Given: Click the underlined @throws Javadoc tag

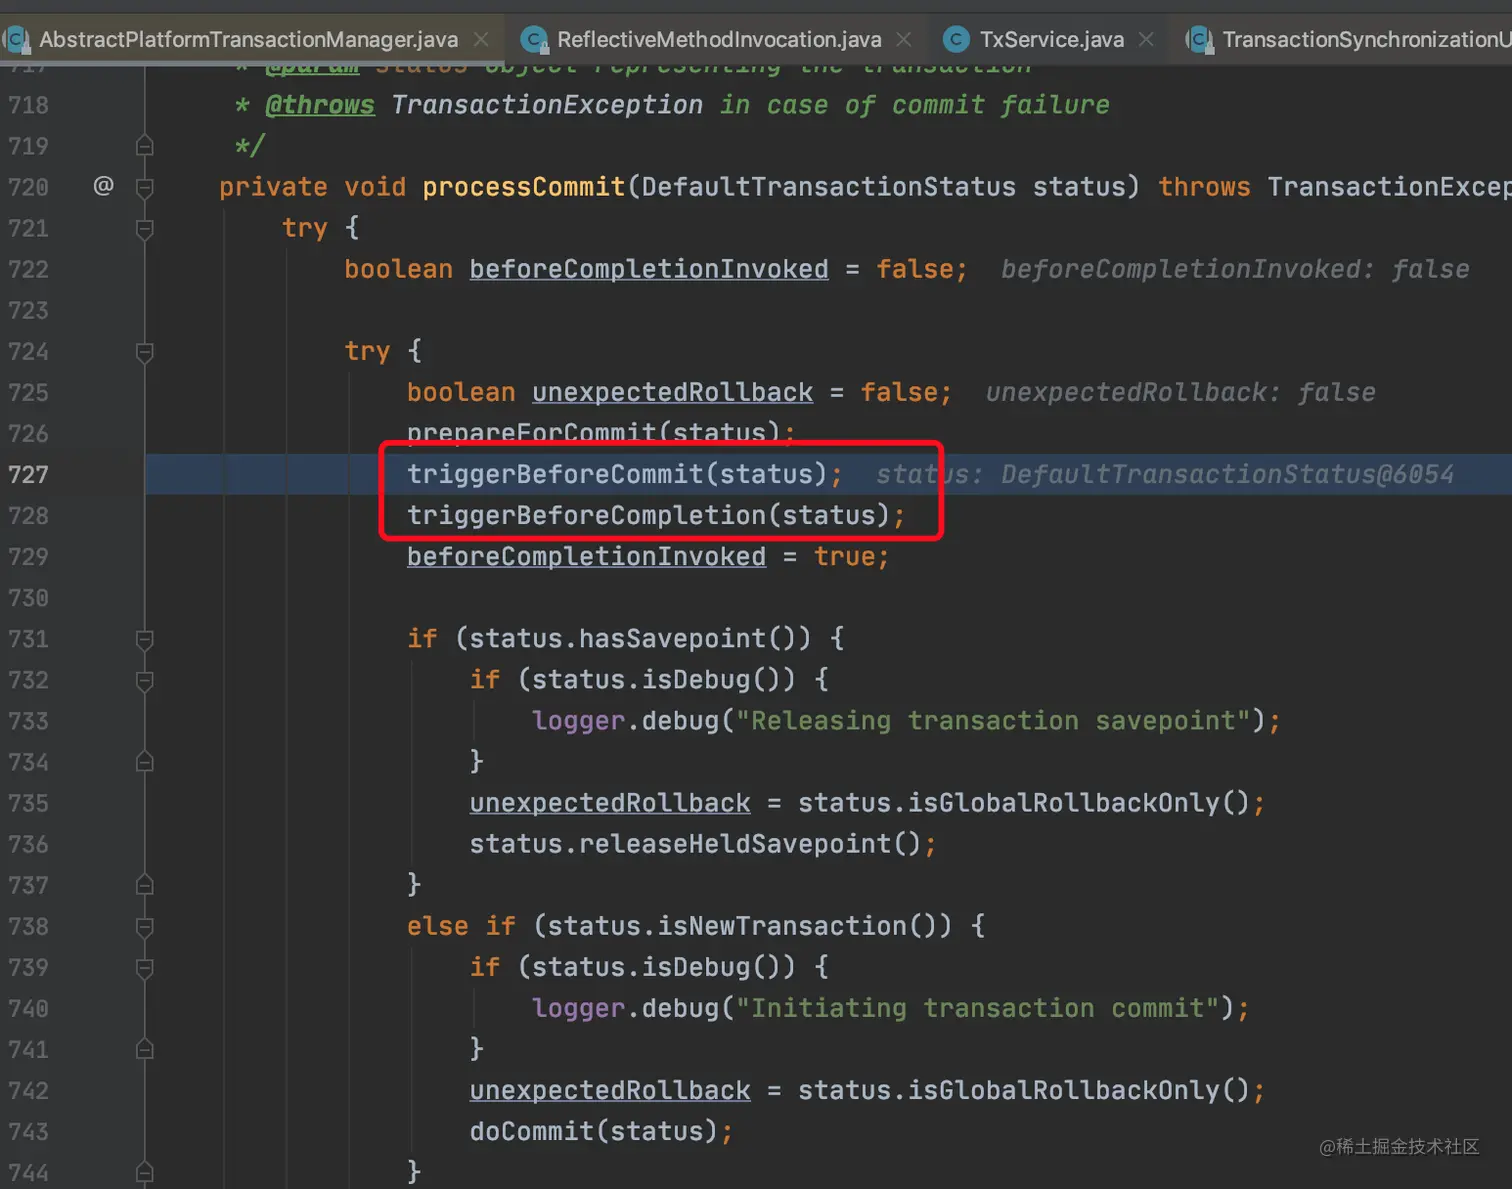Looking at the screenshot, I should [x=320, y=105].
